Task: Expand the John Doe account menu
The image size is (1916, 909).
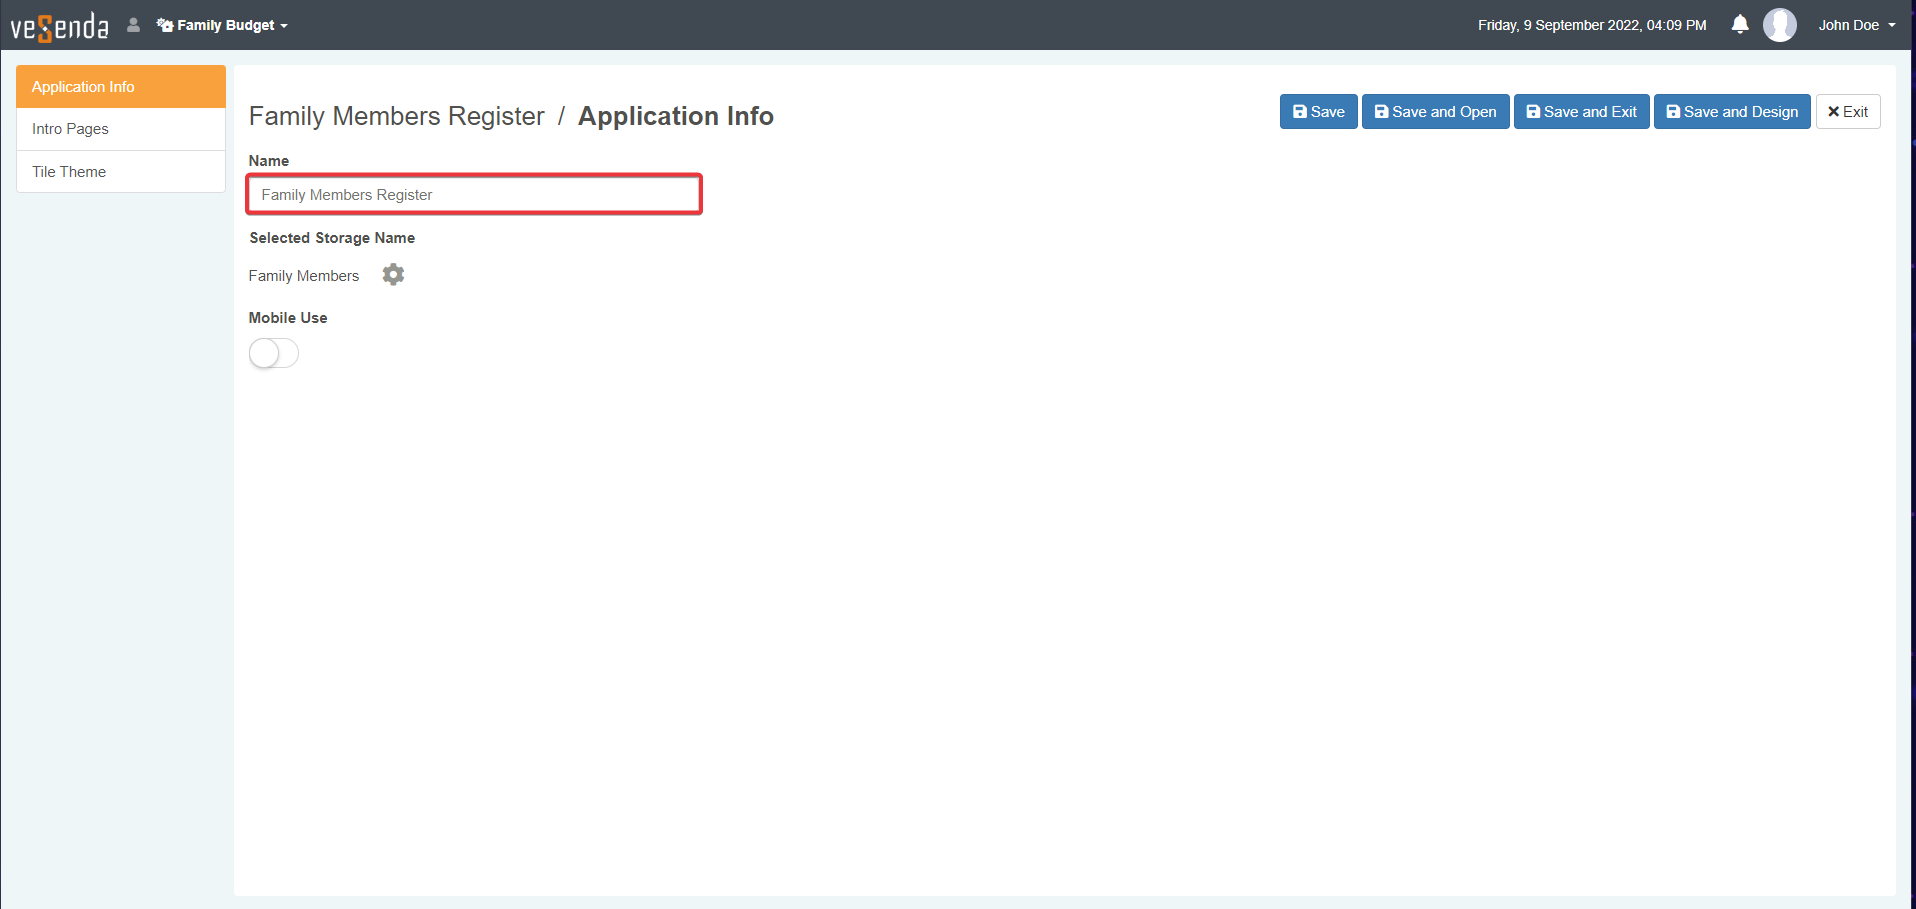Action: 1856,25
